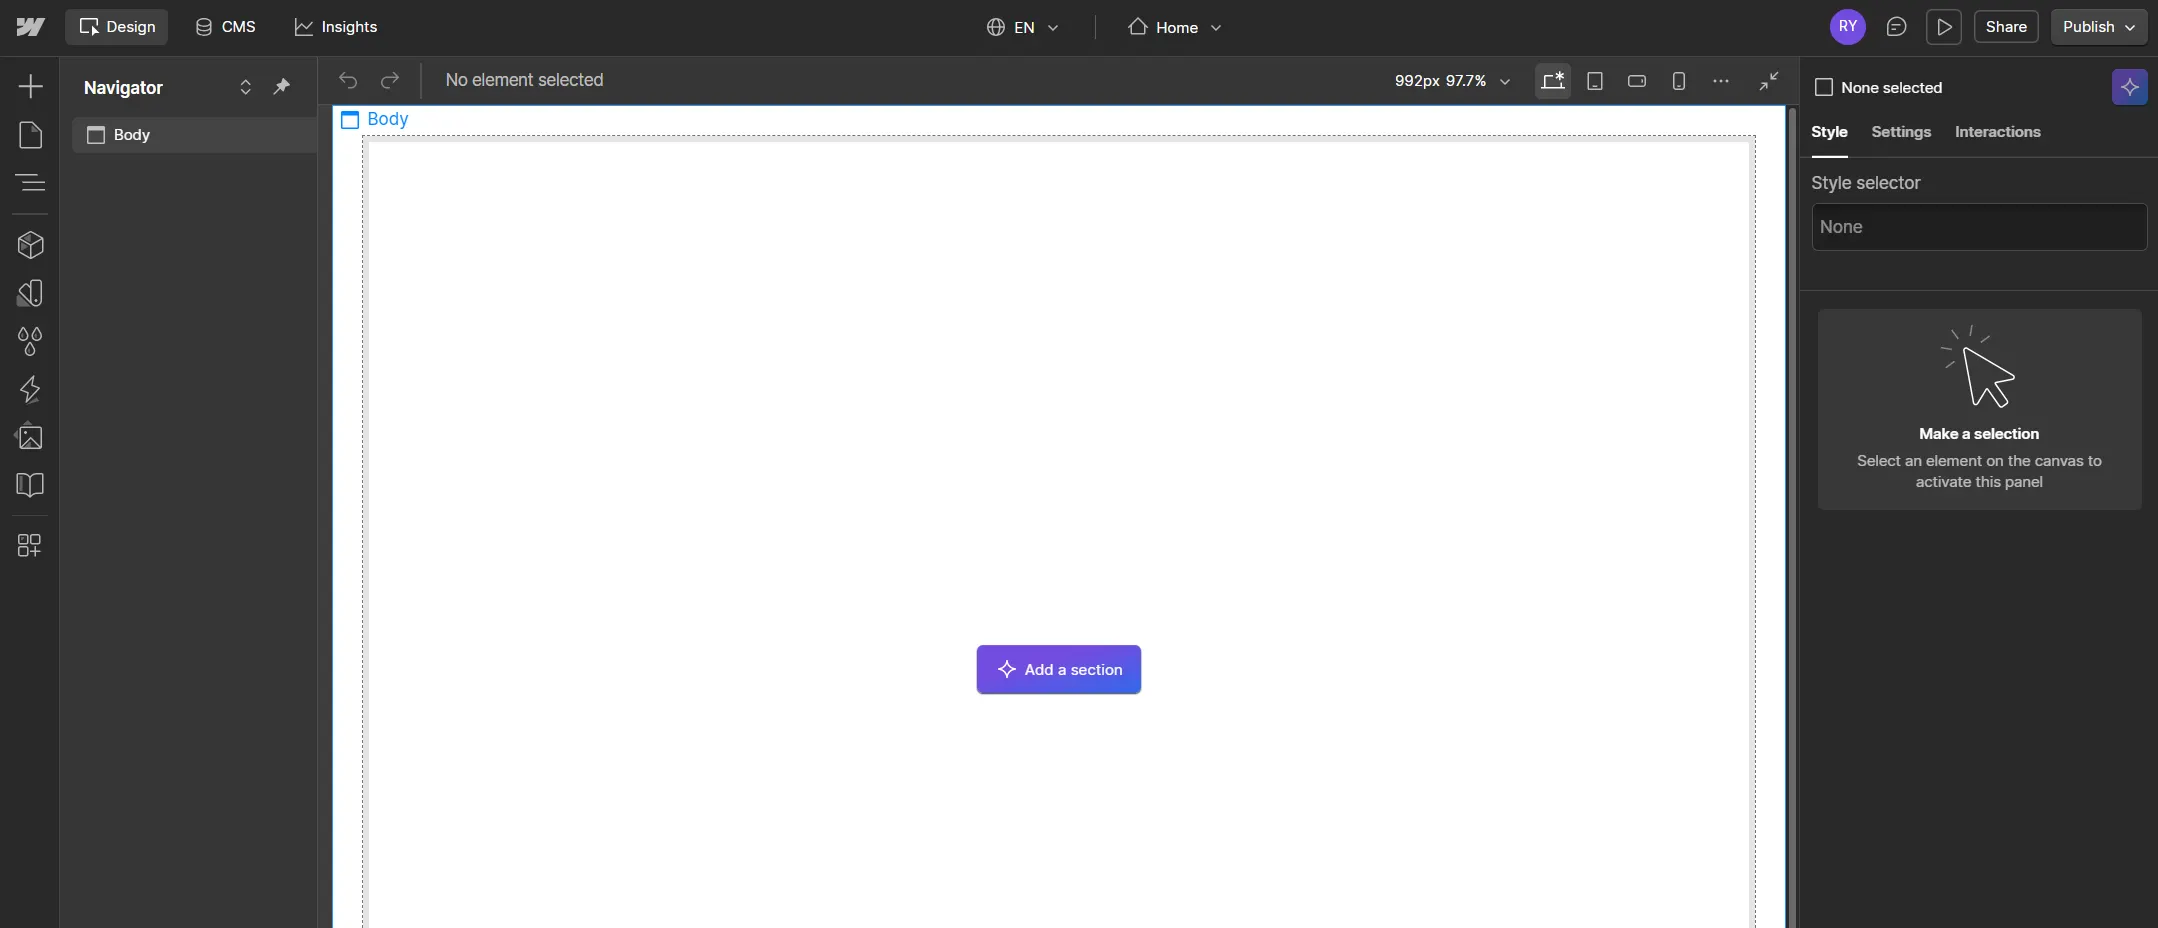
Task: Click the redo arrow
Action: click(390, 80)
